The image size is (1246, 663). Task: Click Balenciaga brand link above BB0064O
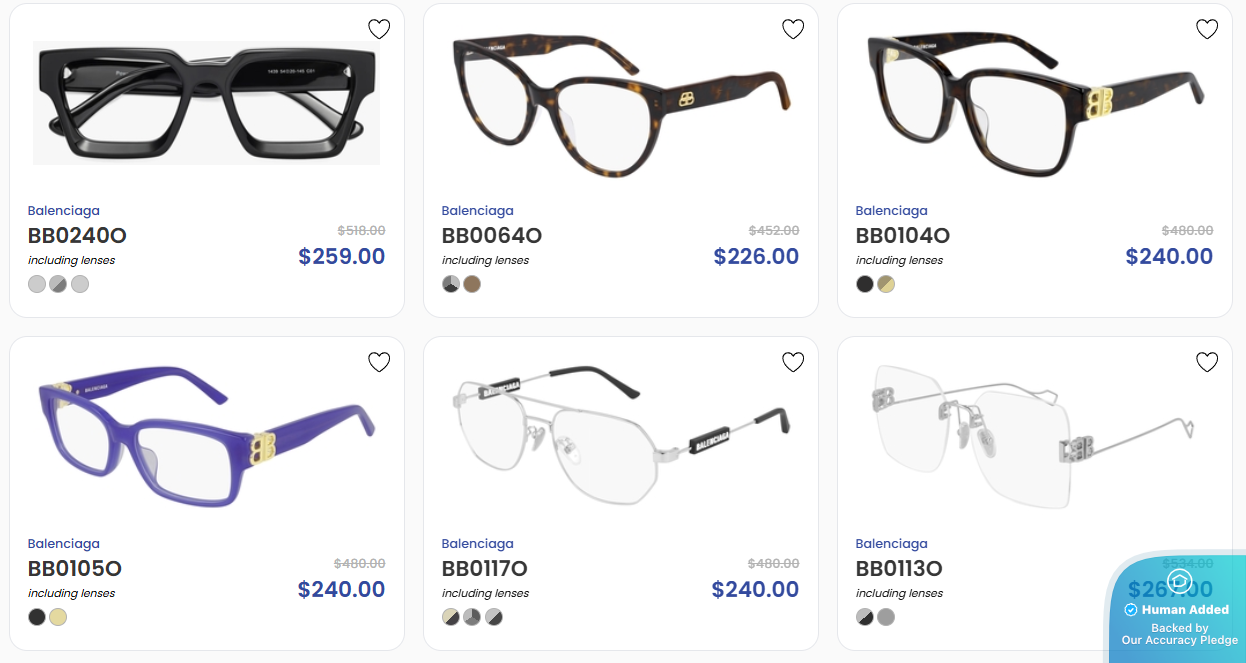(x=478, y=211)
